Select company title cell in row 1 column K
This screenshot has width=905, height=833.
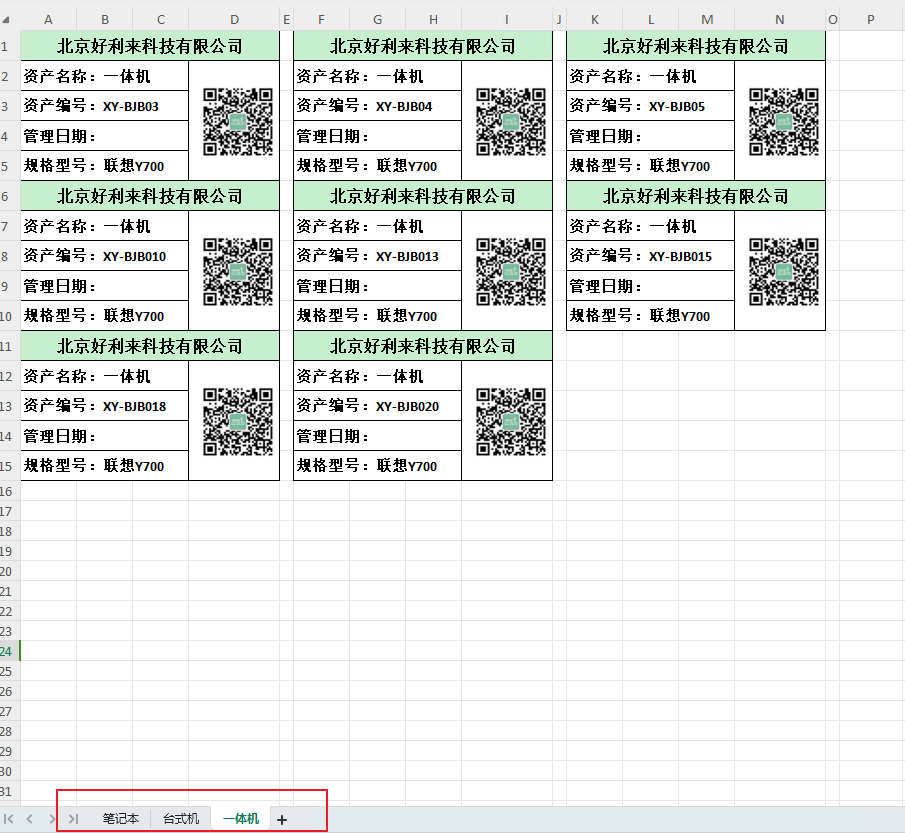point(696,46)
